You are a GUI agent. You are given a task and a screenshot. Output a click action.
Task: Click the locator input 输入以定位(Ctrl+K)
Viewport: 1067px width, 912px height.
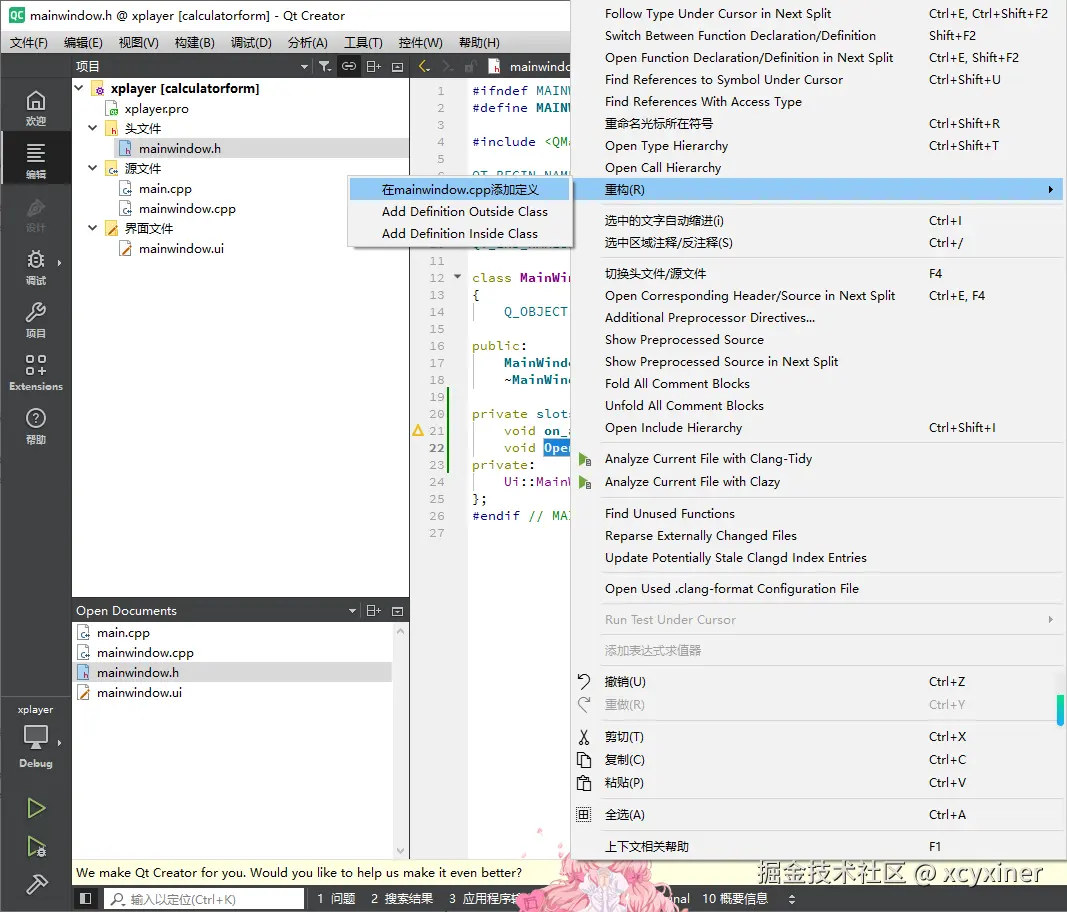[203, 898]
